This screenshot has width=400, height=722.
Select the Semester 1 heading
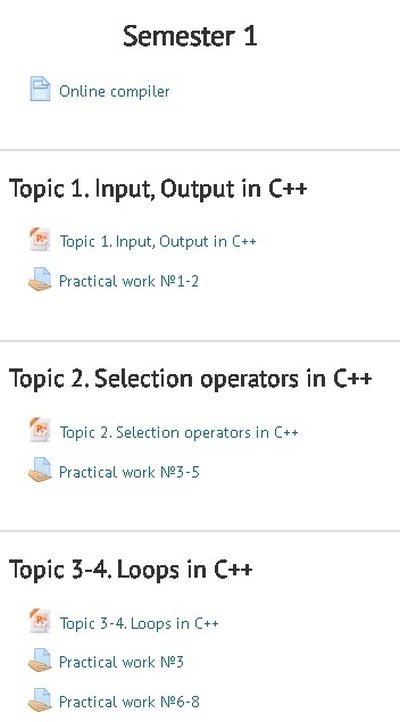pyautogui.click(x=190, y=36)
